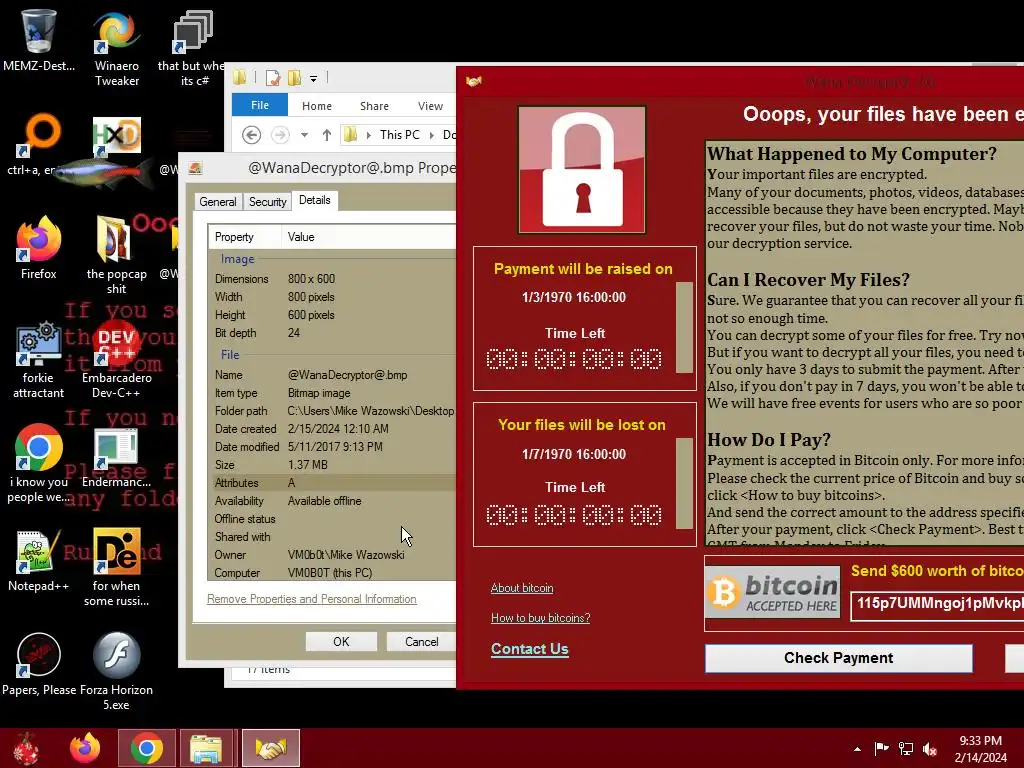Expand the chevron after 'This PC' in address bar

click(431, 135)
